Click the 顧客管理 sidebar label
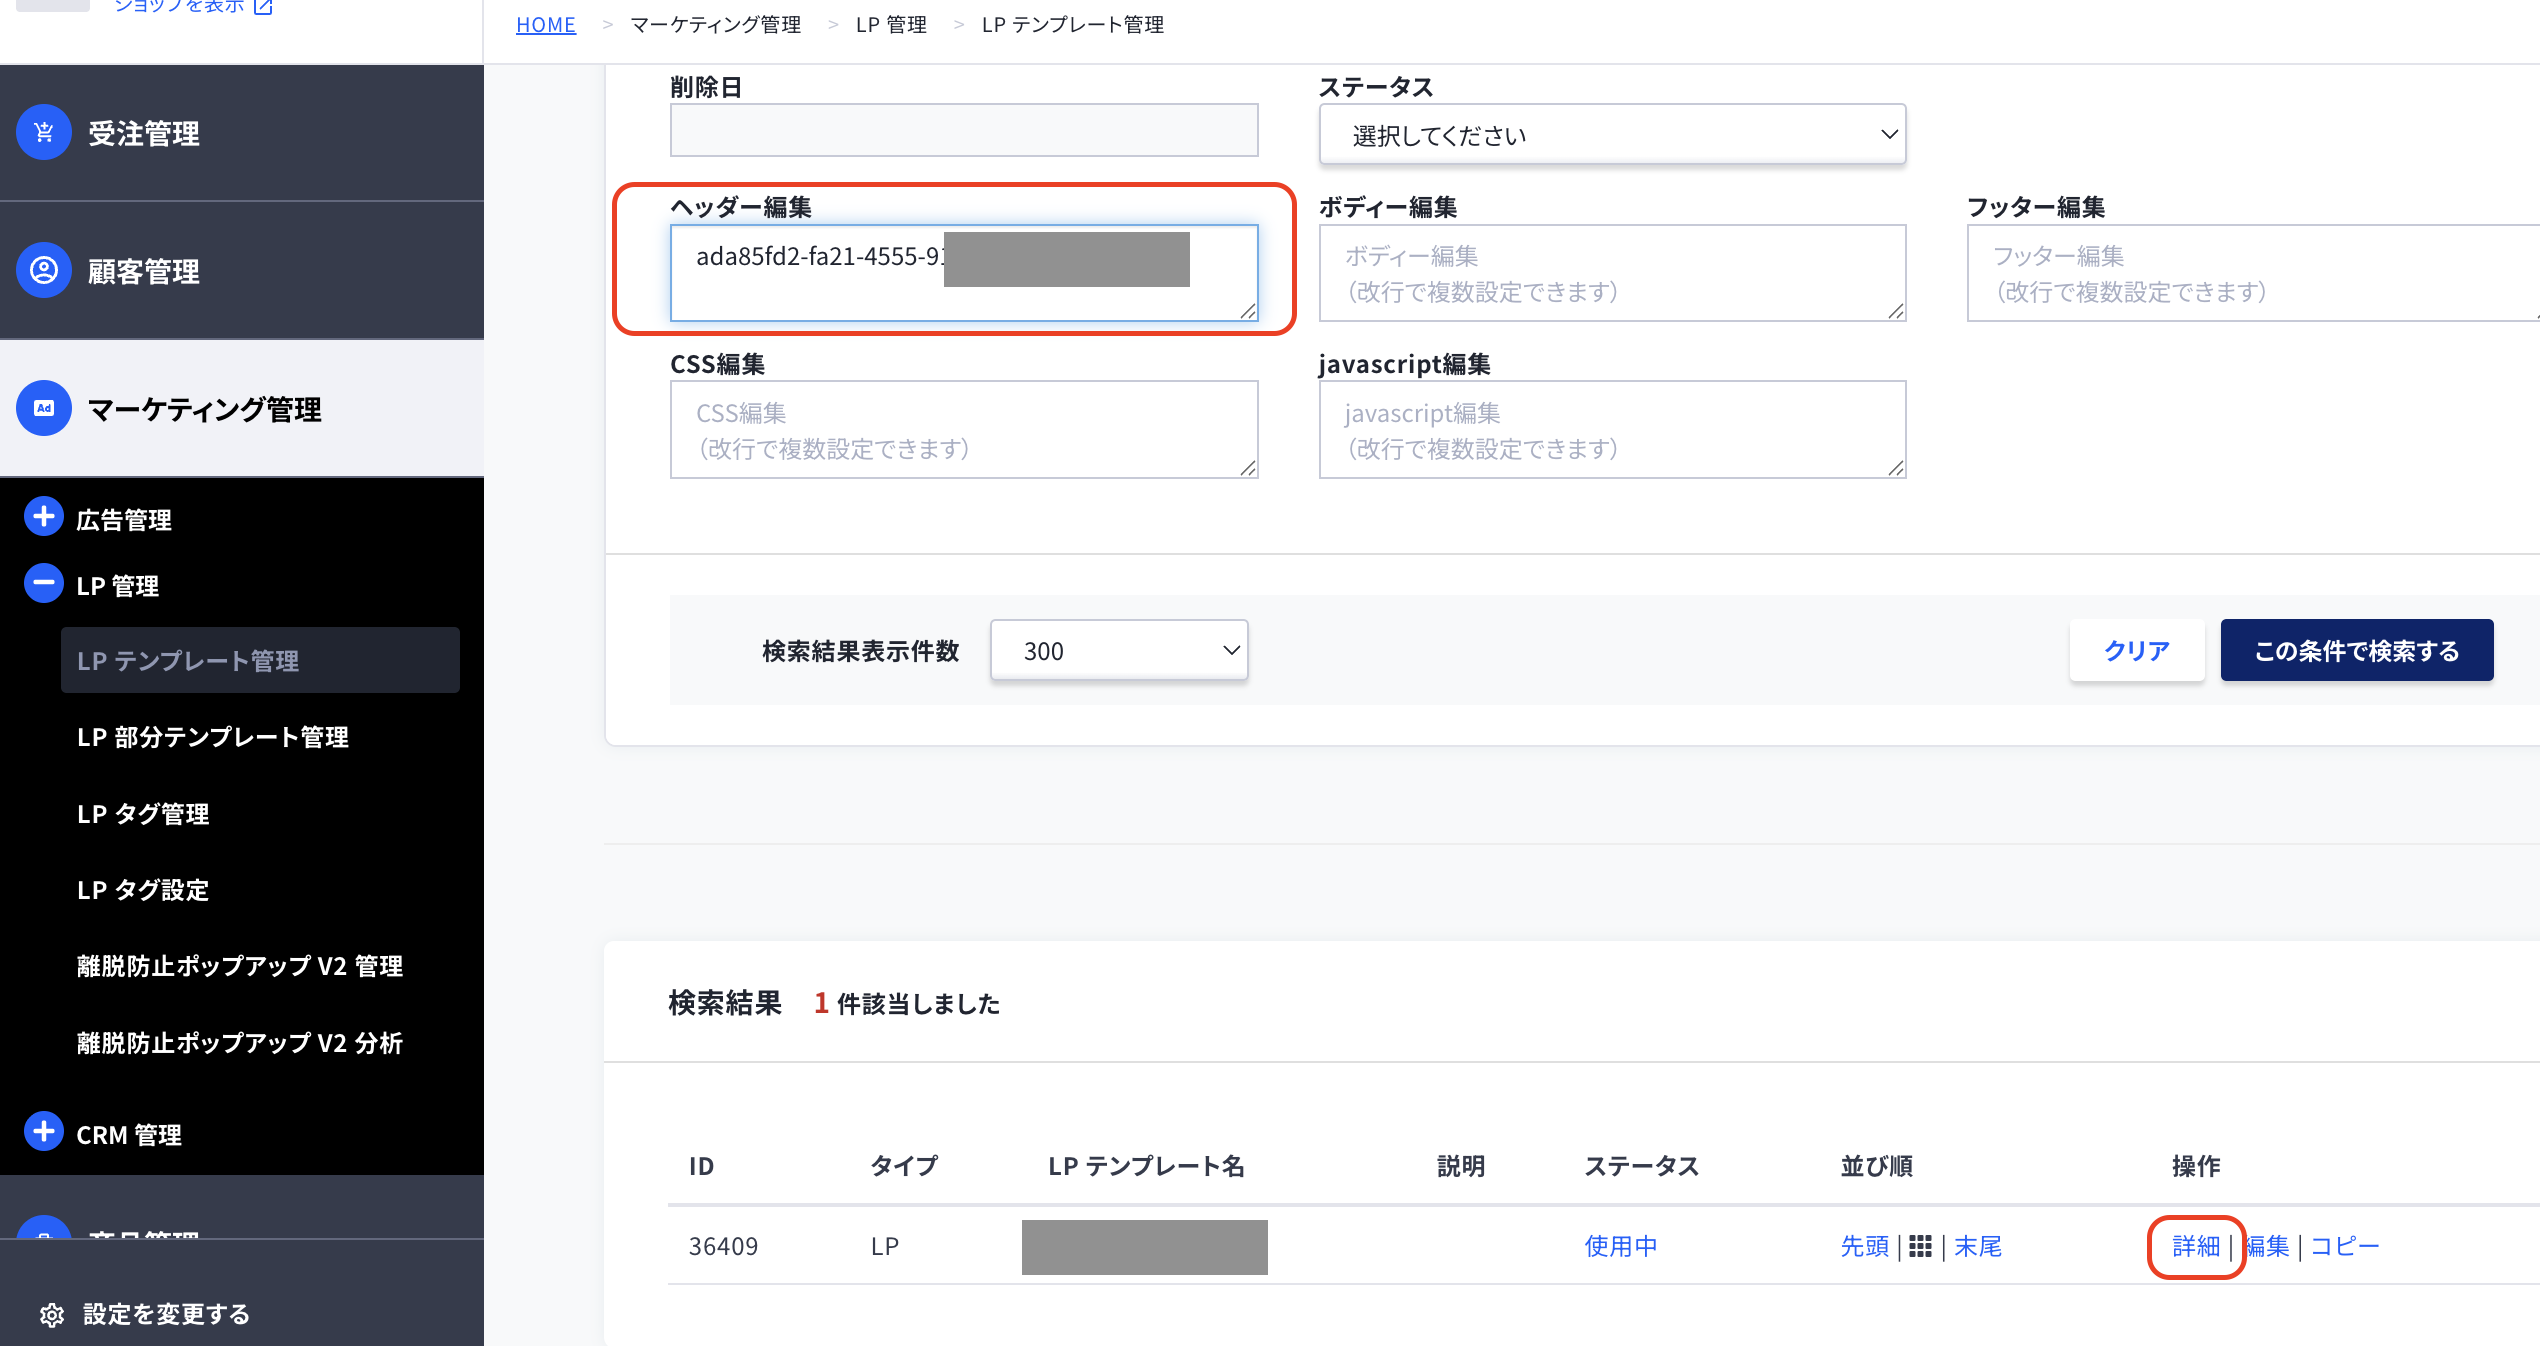 144,271
